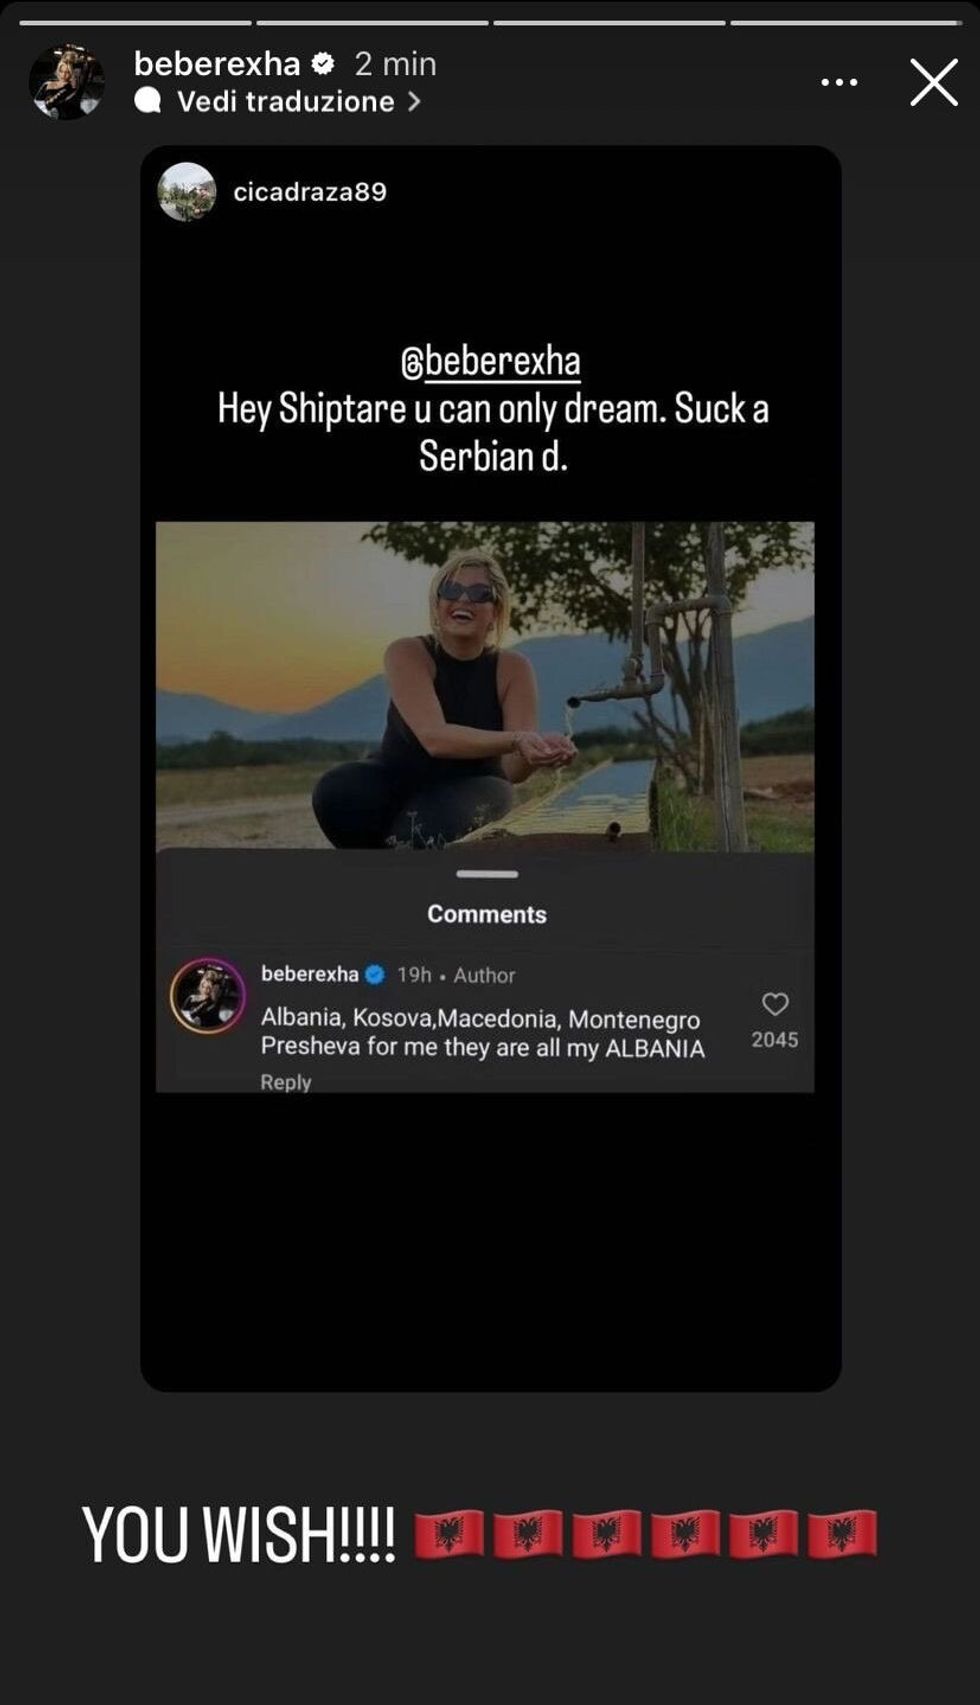Open the photo of woman at water tap

point(485,686)
